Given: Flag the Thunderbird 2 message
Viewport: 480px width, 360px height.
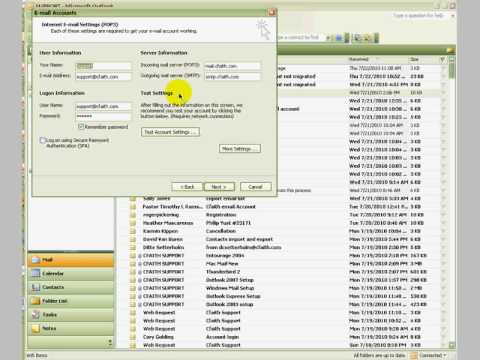Looking at the screenshot, I should pos(443,272).
